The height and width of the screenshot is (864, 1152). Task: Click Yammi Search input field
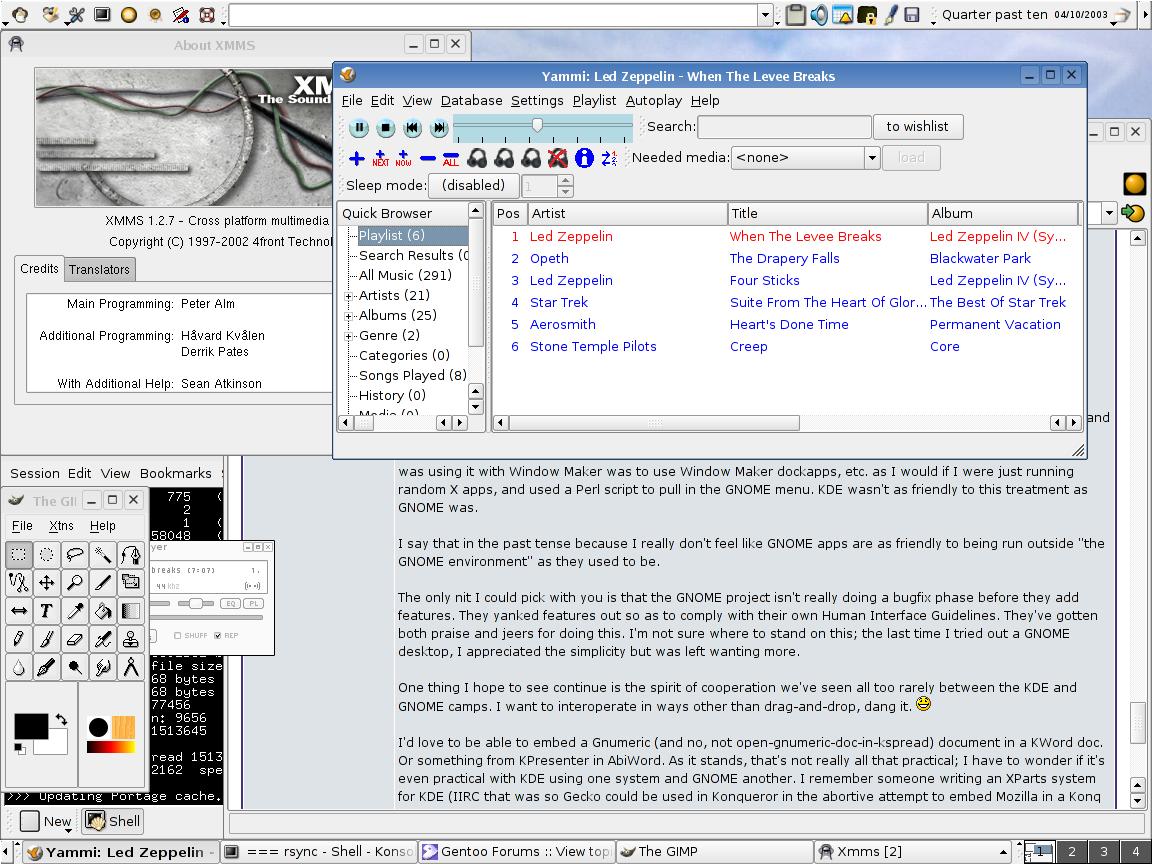[784, 127]
